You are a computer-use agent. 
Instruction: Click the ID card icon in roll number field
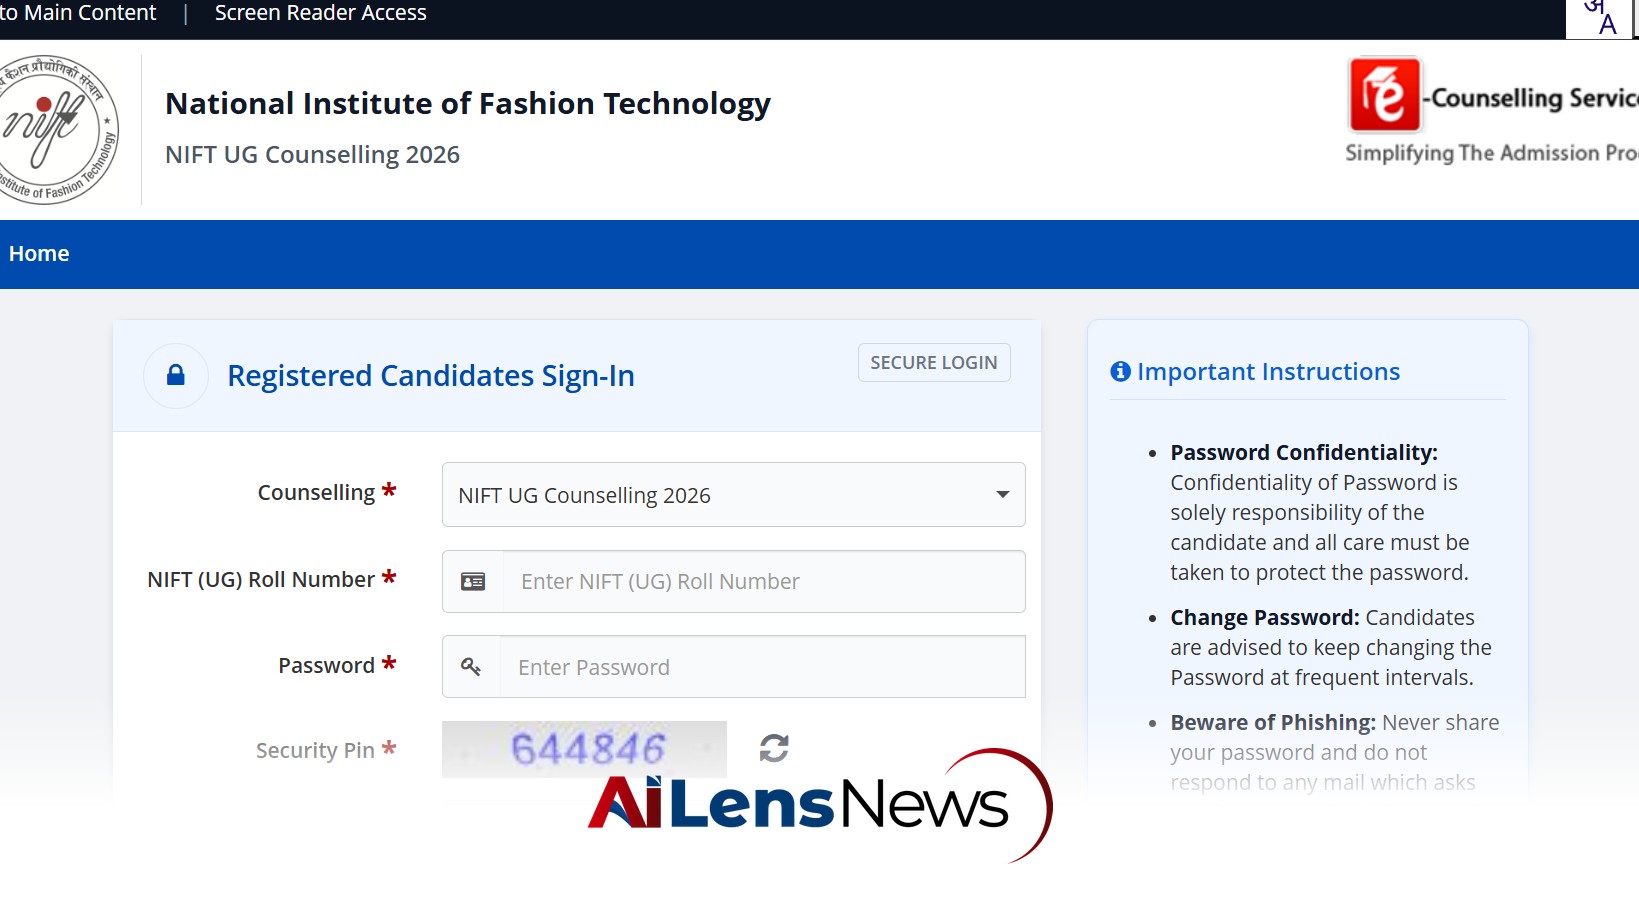click(x=473, y=581)
